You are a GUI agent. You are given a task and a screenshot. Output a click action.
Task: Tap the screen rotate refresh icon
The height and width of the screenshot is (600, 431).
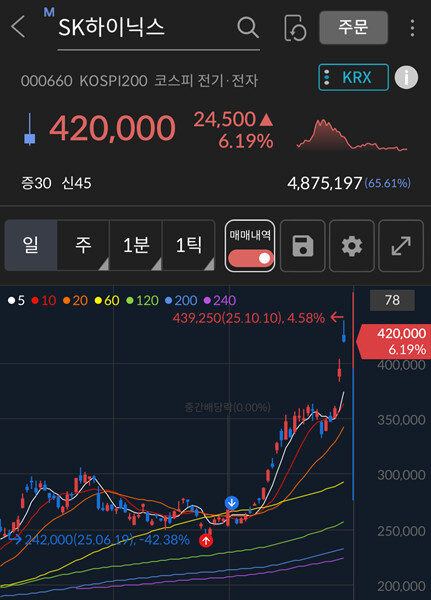tap(295, 28)
